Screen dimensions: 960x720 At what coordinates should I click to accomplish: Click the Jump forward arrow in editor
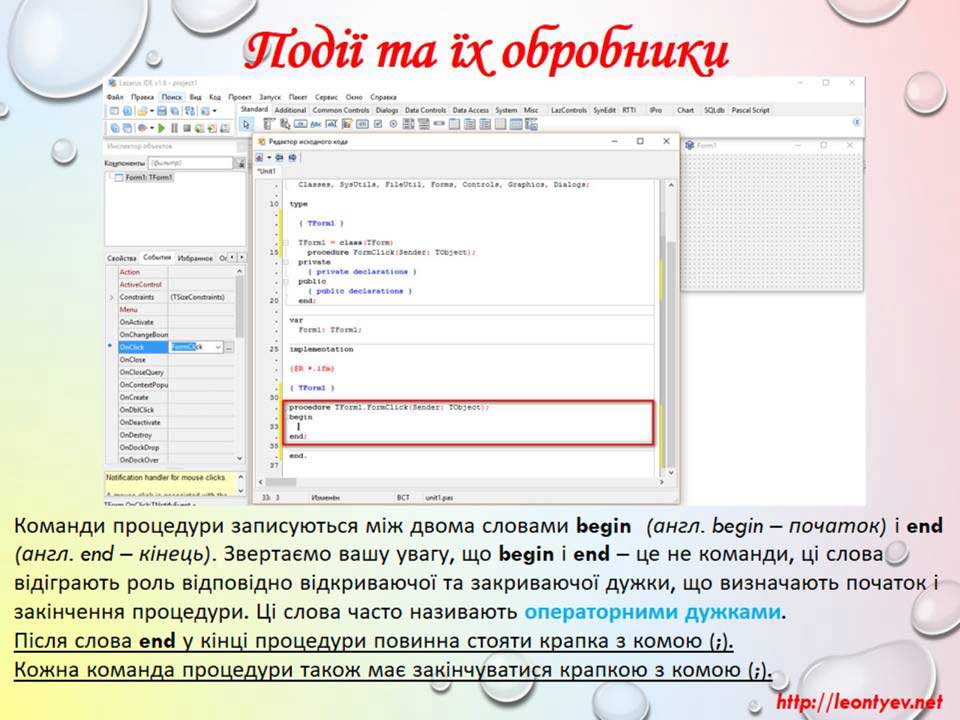click(292, 157)
